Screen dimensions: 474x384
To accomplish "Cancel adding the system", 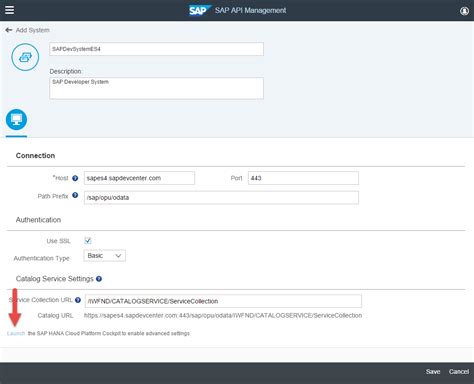I will tap(459, 372).
